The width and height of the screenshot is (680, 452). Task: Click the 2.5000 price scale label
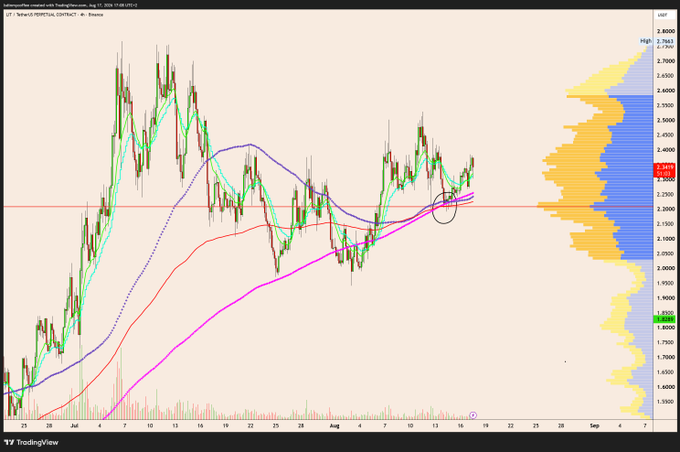pos(665,120)
